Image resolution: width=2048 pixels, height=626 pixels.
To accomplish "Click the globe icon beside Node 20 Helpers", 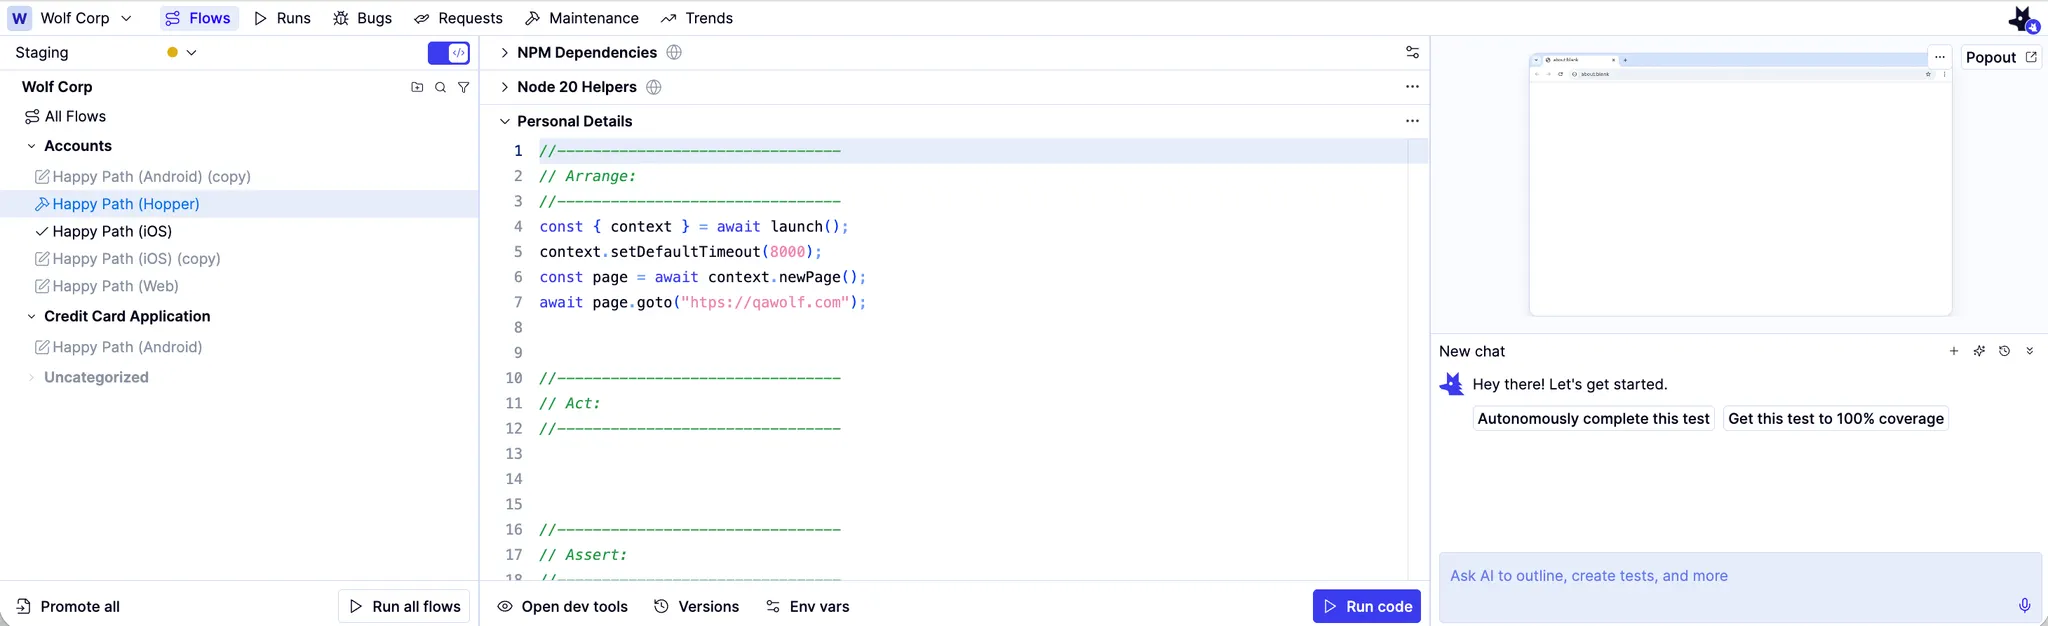I will tap(654, 87).
